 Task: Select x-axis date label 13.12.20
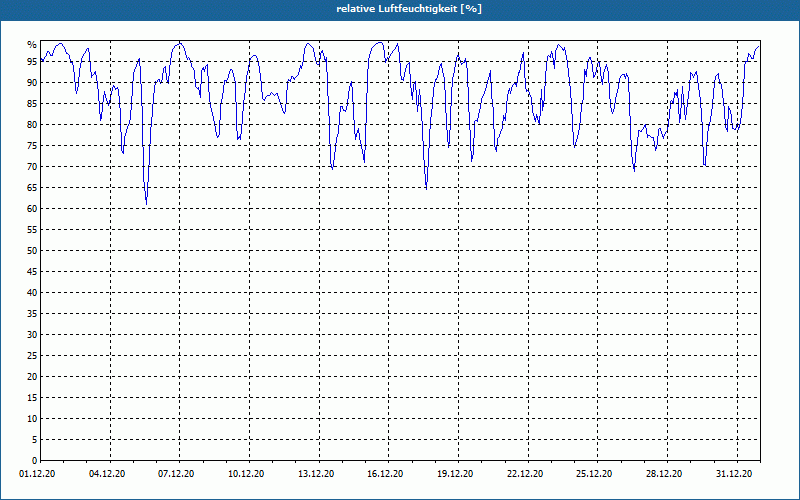(x=316, y=474)
